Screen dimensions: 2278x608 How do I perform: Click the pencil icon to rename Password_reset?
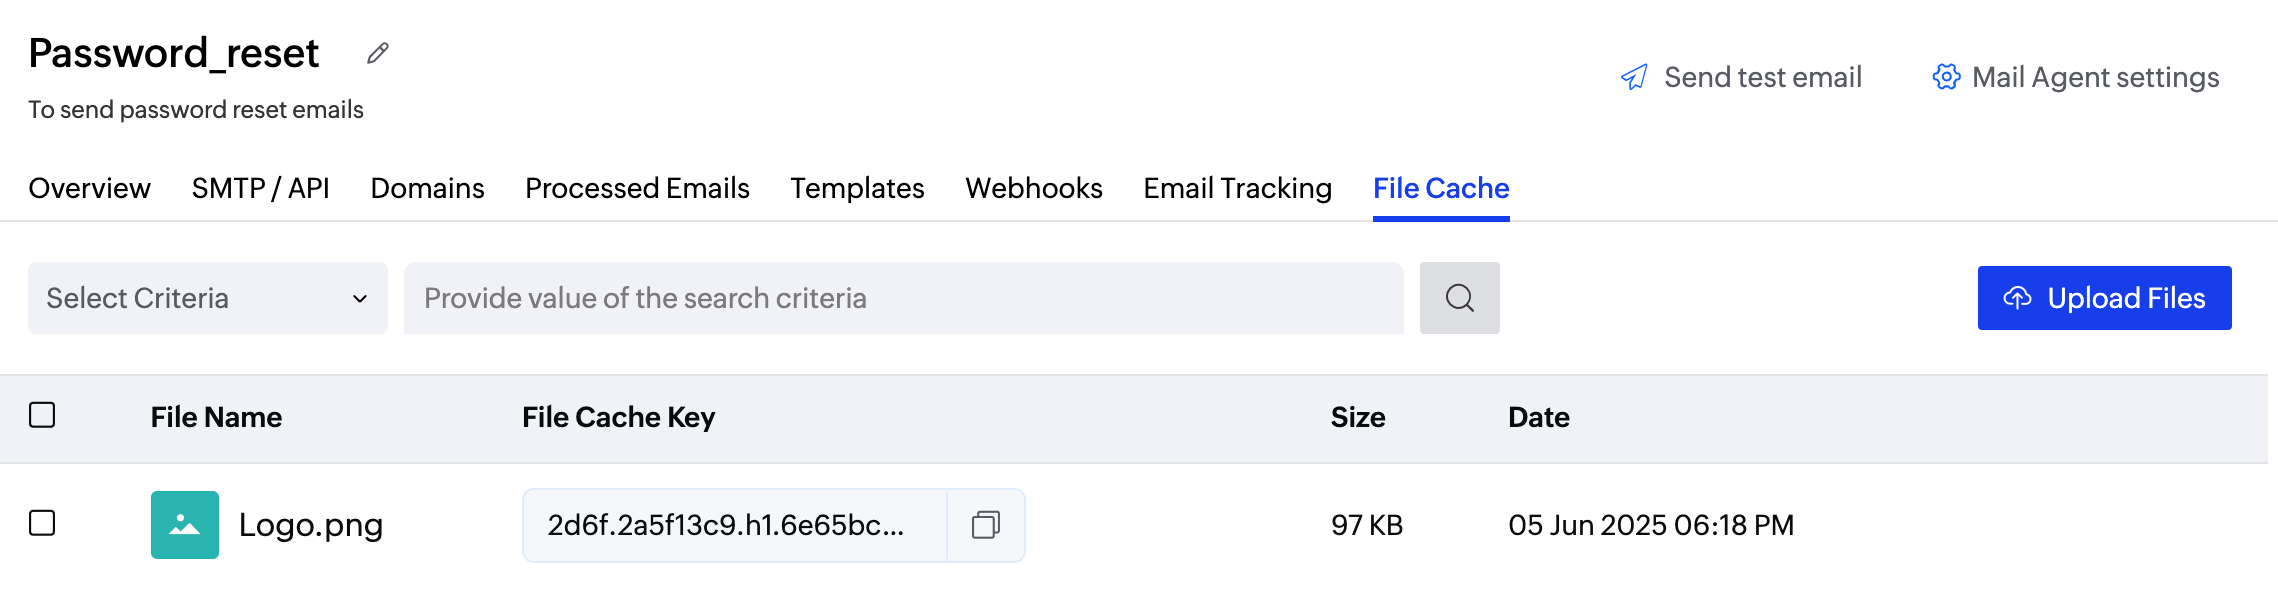(377, 54)
